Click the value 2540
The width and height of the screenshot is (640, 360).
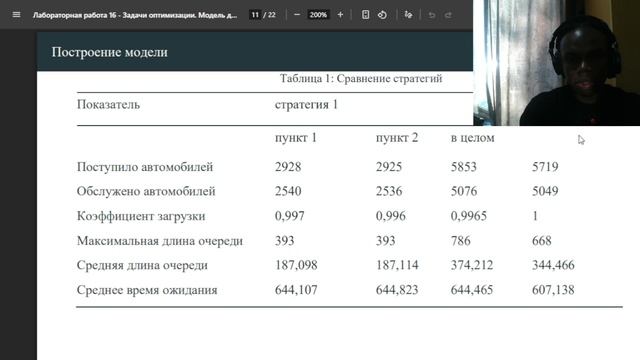pos(288,191)
